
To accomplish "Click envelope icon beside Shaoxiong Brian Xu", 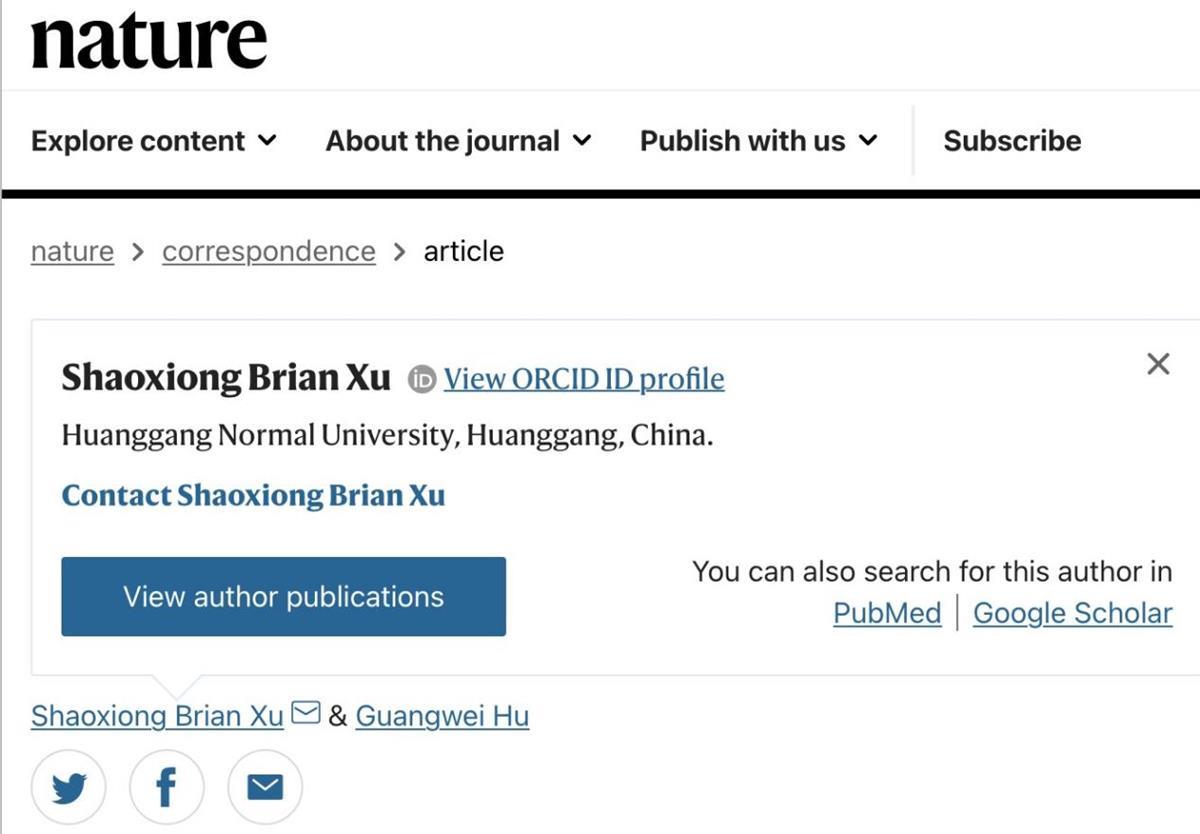I will [305, 714].
